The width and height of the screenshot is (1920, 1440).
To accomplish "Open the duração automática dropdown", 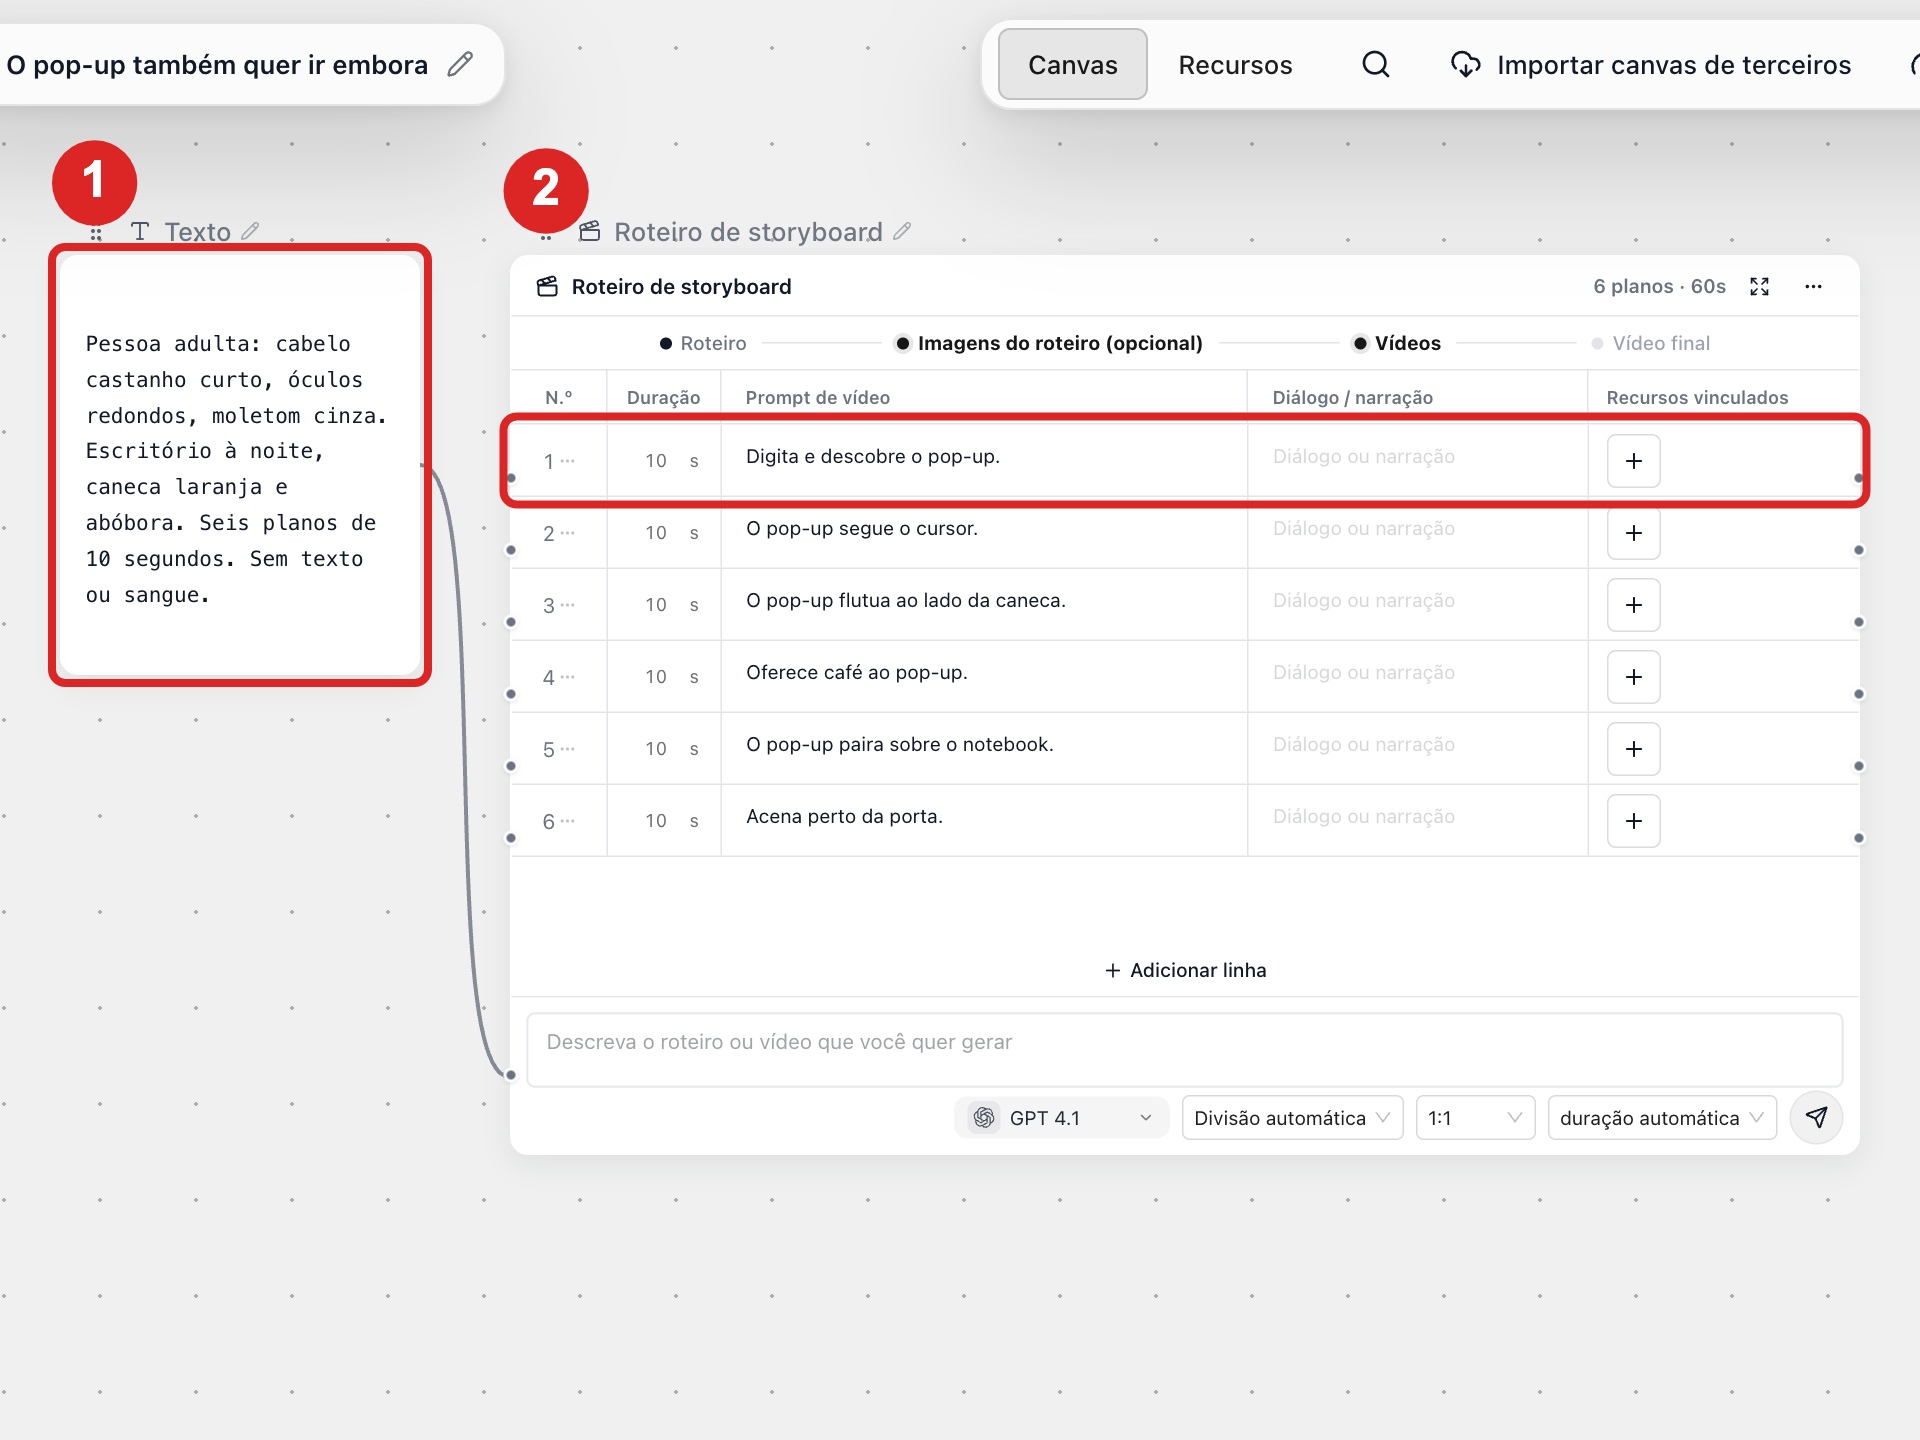I will 1663,1118.
